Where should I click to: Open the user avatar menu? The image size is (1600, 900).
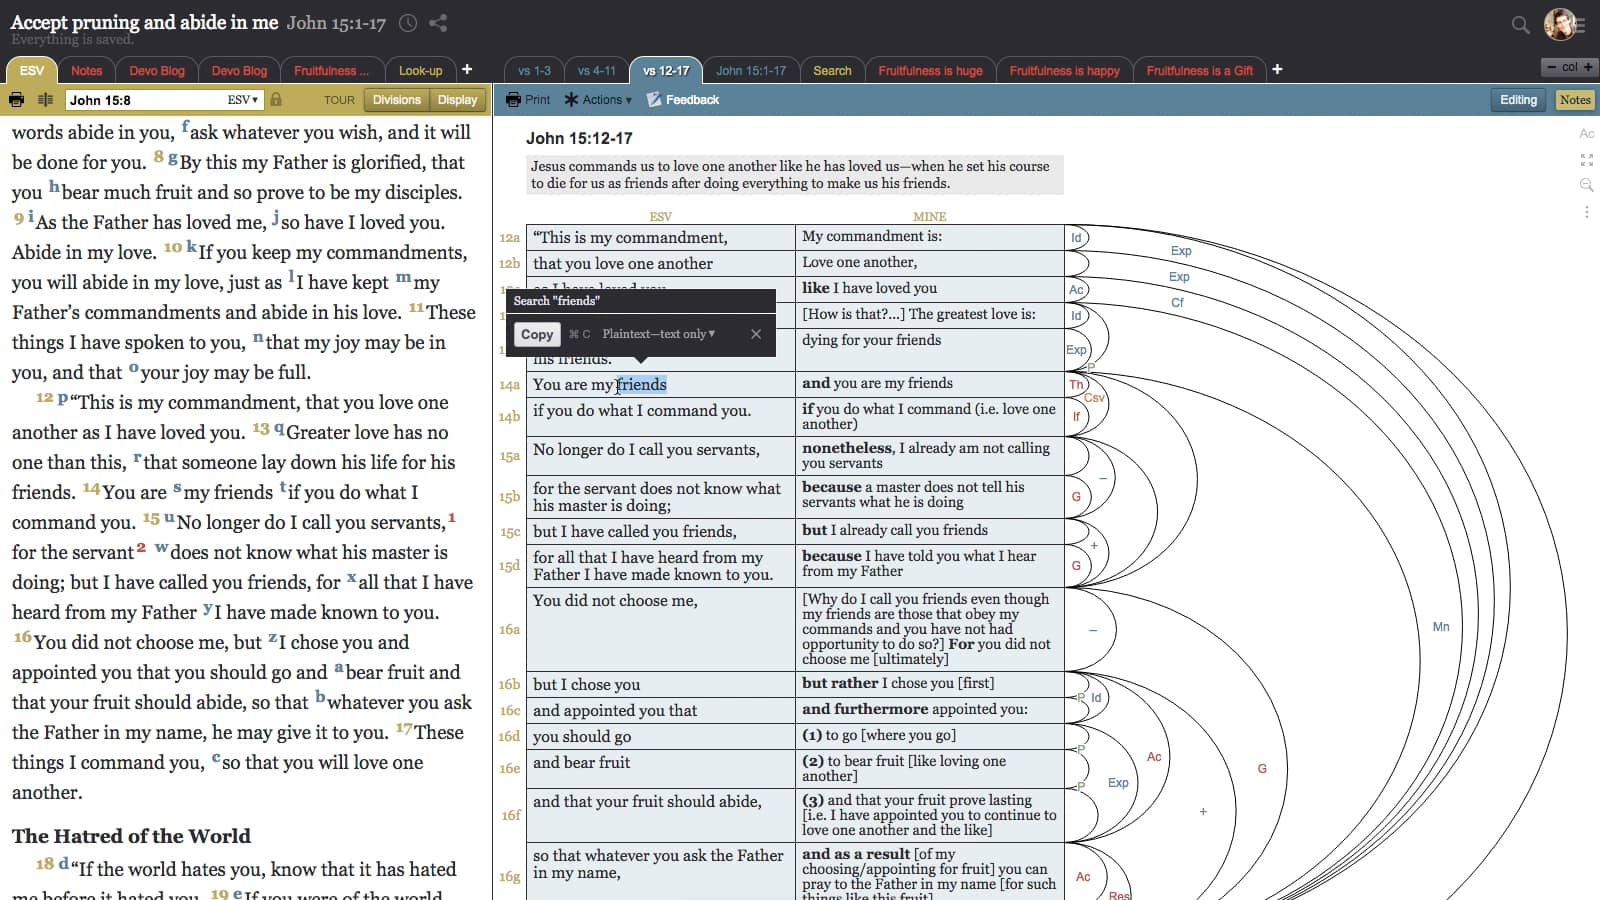1560,24
